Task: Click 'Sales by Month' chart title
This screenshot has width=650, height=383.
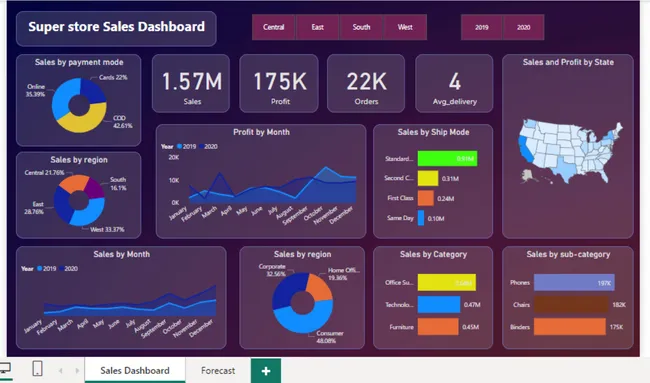Action: [121, 254]
